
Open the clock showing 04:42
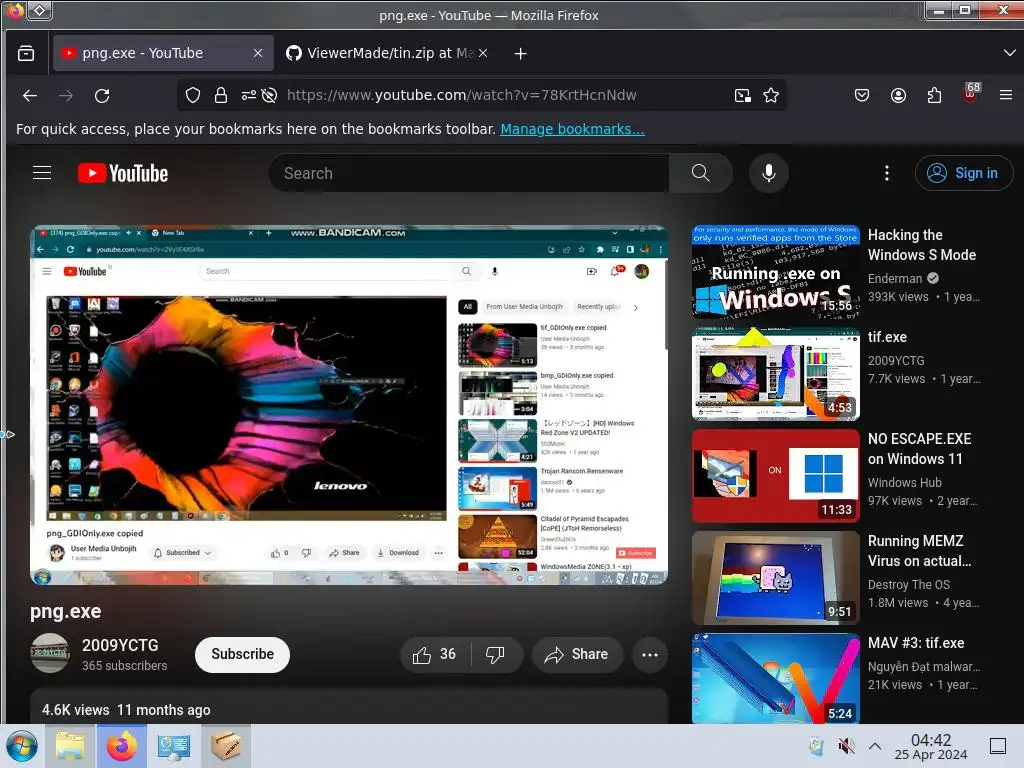click(931, 746)
